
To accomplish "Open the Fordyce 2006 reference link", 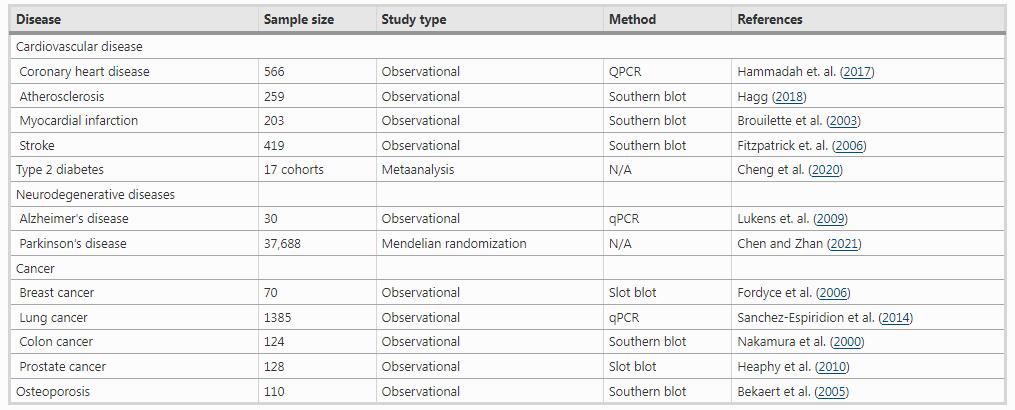I will (834, 293).
